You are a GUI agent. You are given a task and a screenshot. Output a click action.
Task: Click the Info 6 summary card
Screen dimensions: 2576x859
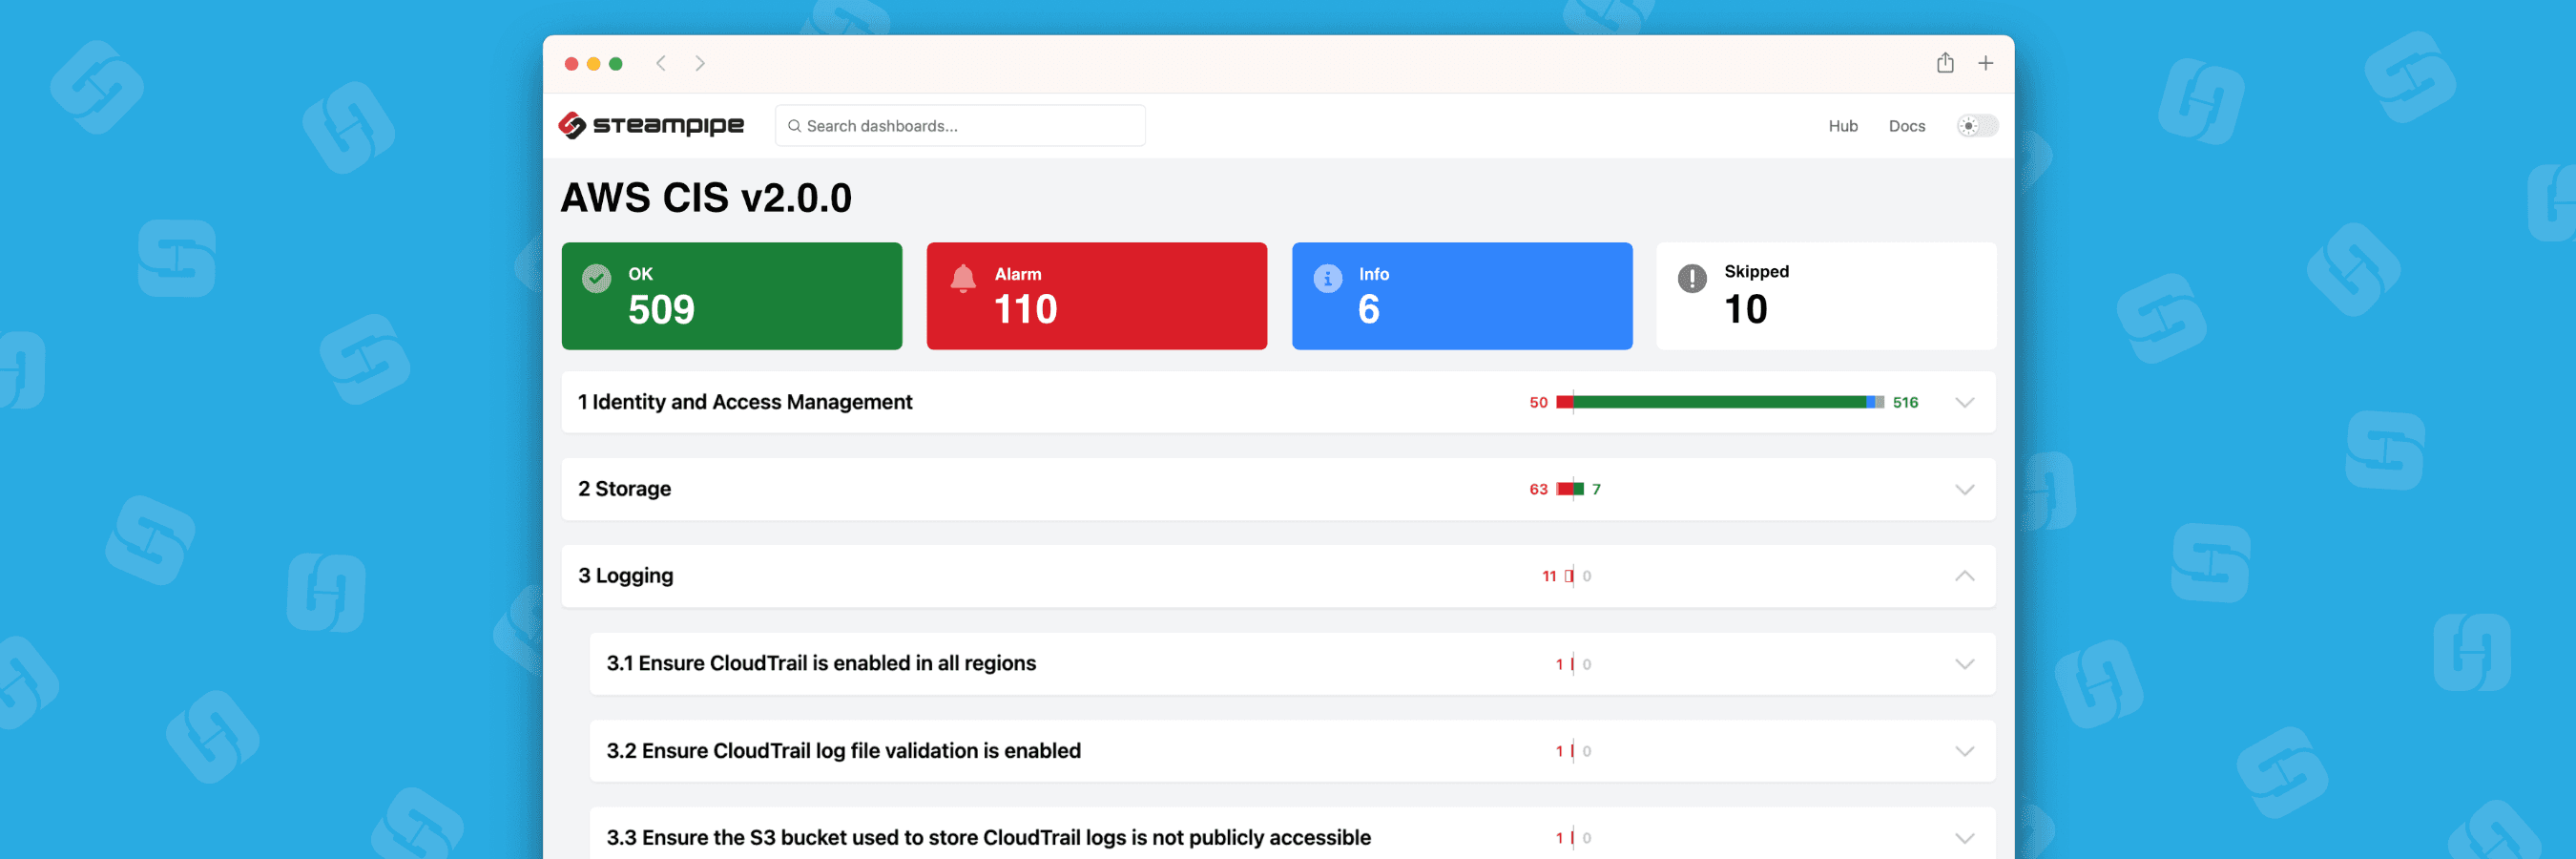pyautogui.click(x=1462, y=296)
